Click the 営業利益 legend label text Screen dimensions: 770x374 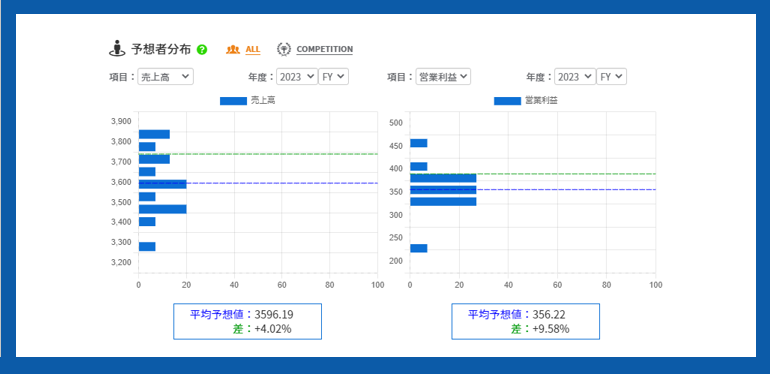pyautogui.click(x=541, y=101)
